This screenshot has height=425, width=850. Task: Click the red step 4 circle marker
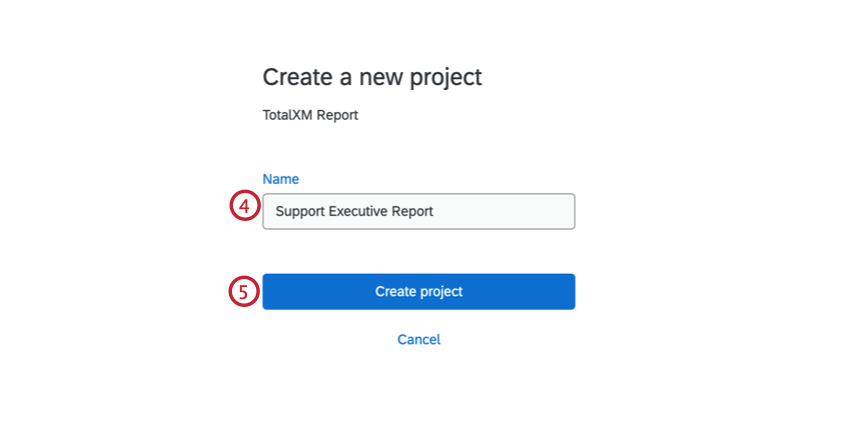(244, 207)
